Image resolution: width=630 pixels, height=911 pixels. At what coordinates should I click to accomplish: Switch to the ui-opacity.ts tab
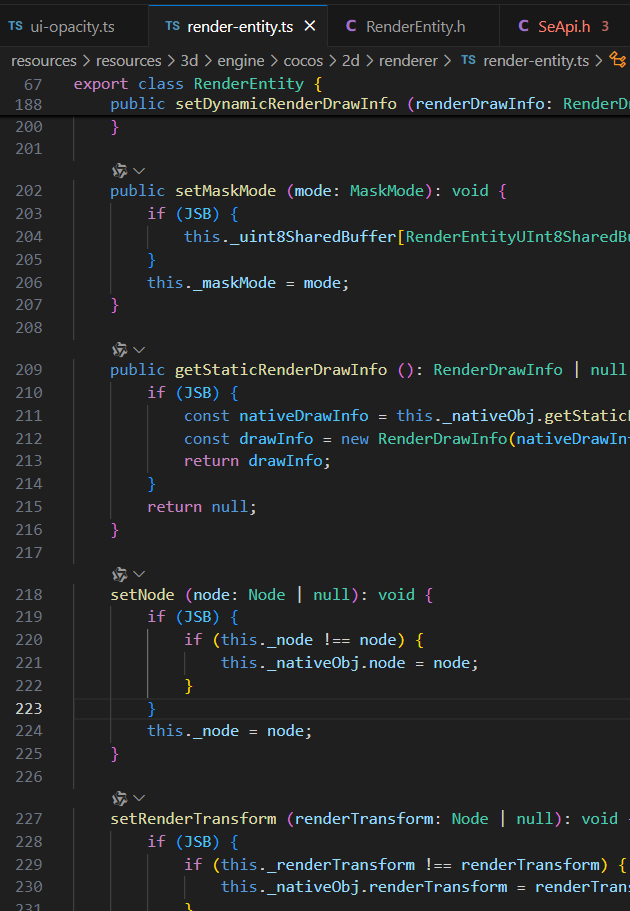(62, 27)
